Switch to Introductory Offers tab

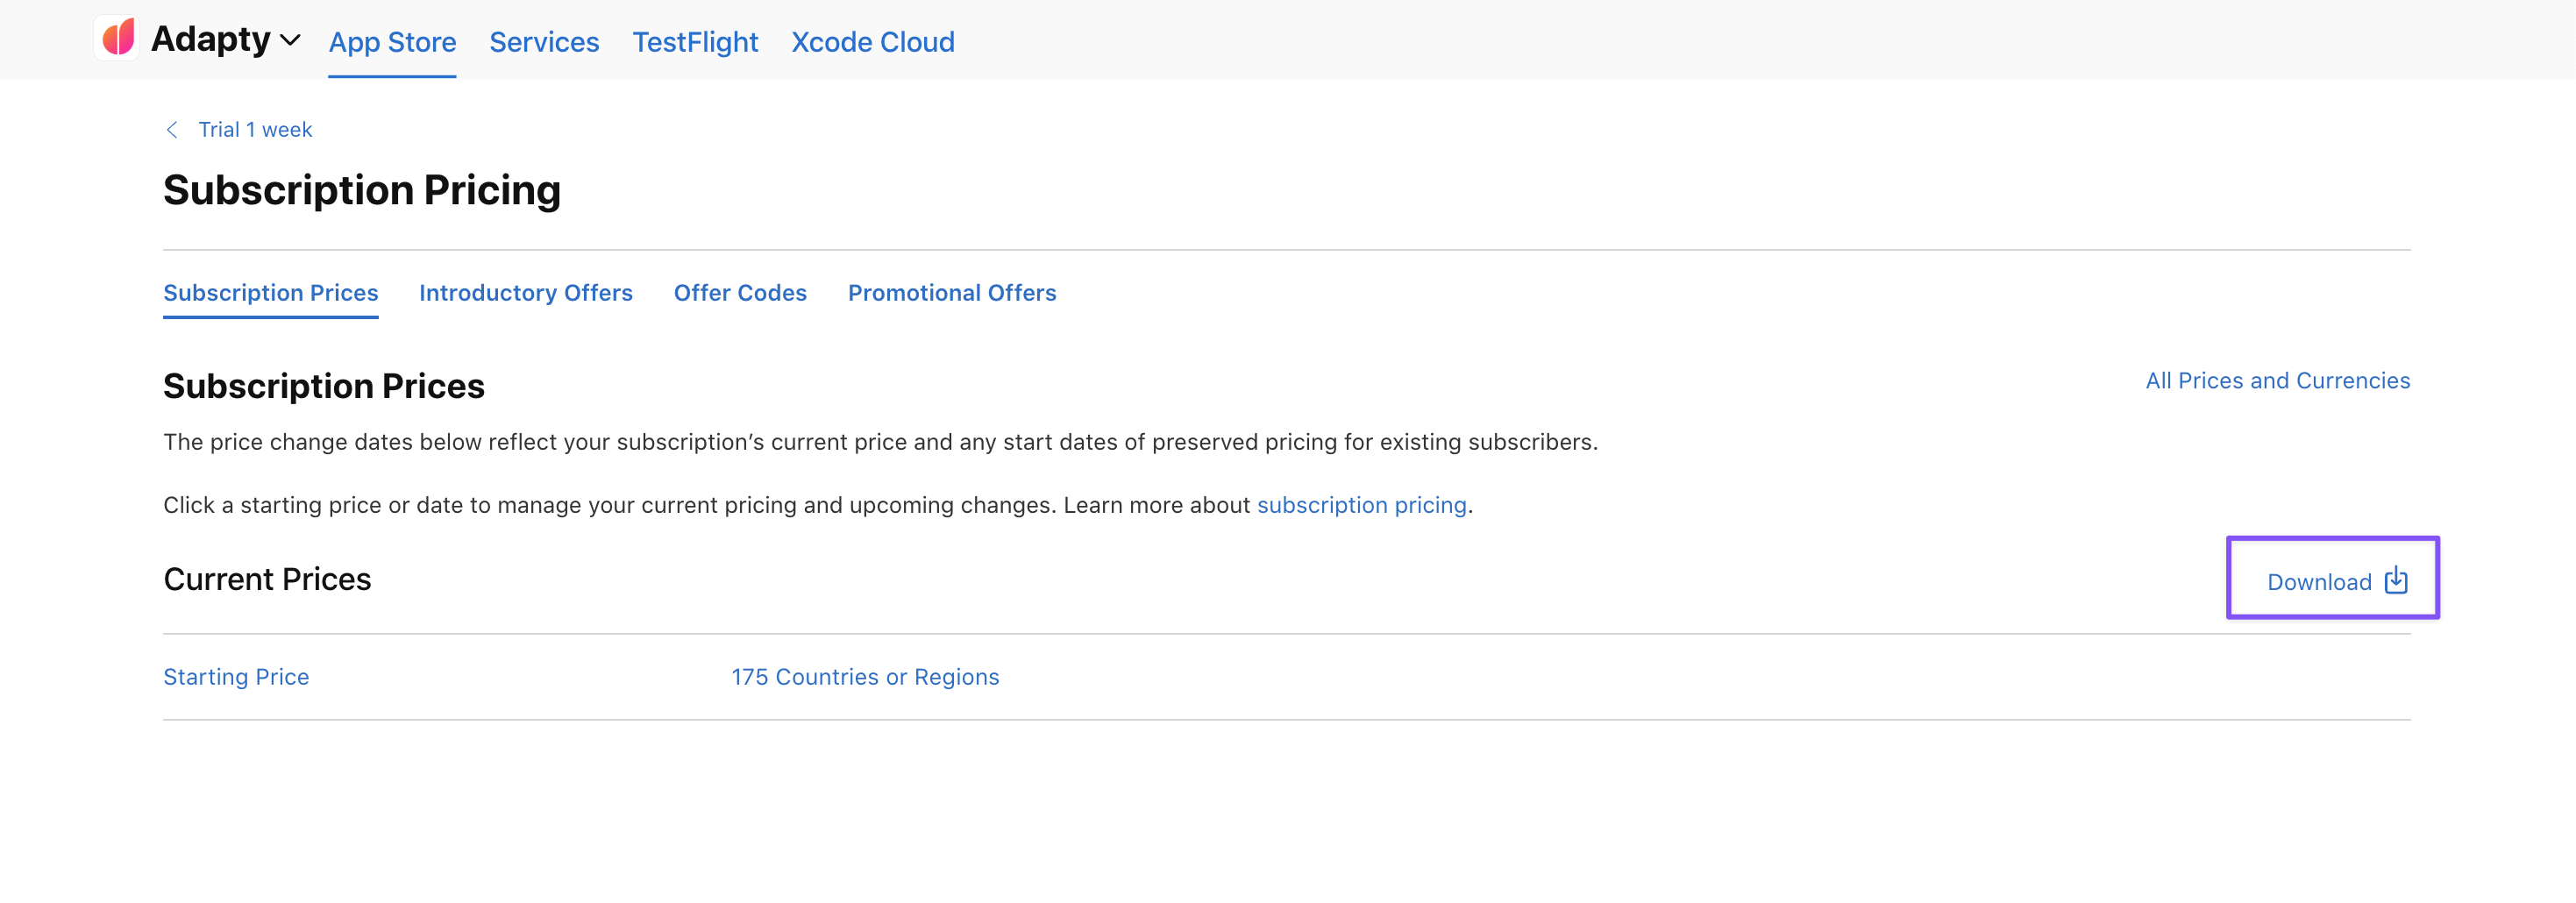click(525, 293)
